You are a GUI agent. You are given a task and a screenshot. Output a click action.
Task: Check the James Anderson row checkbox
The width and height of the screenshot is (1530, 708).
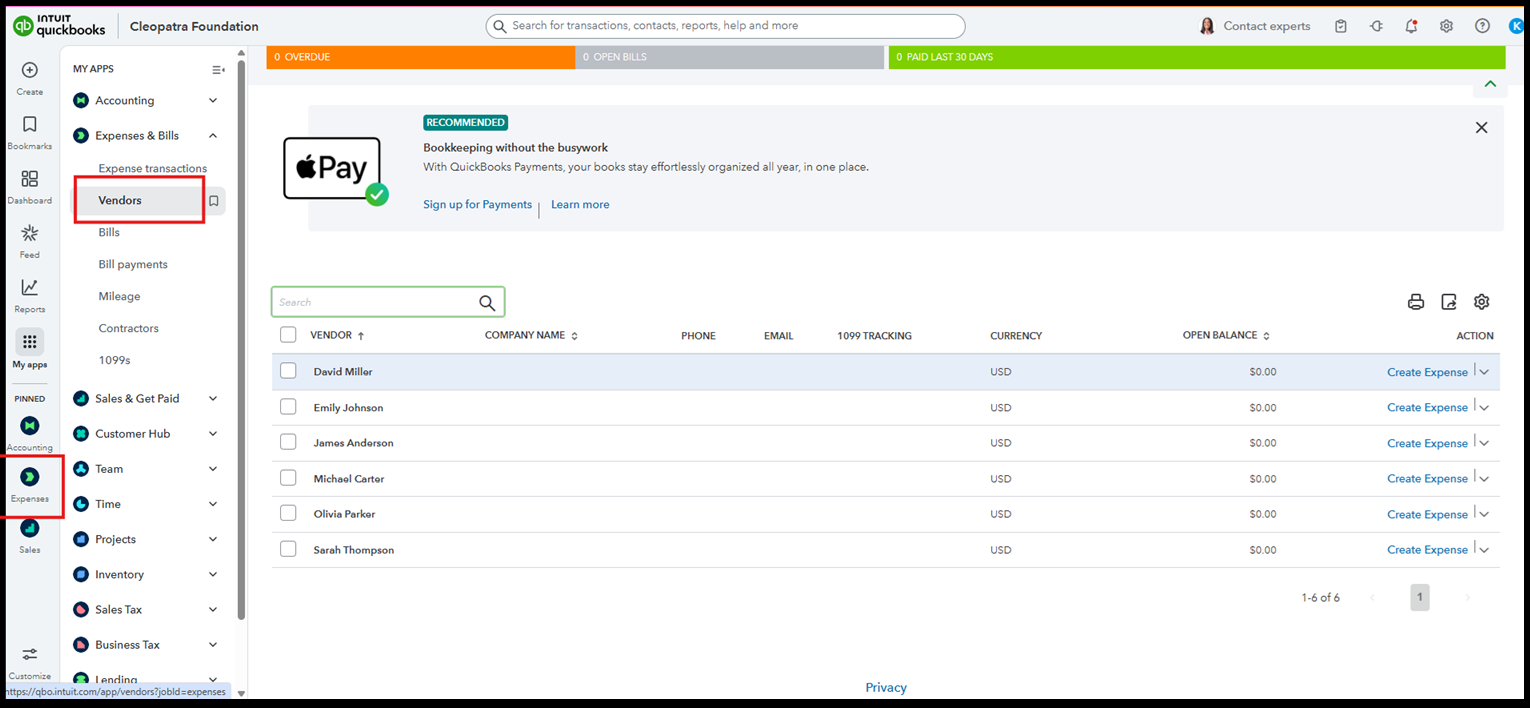[x=288, y=442]
